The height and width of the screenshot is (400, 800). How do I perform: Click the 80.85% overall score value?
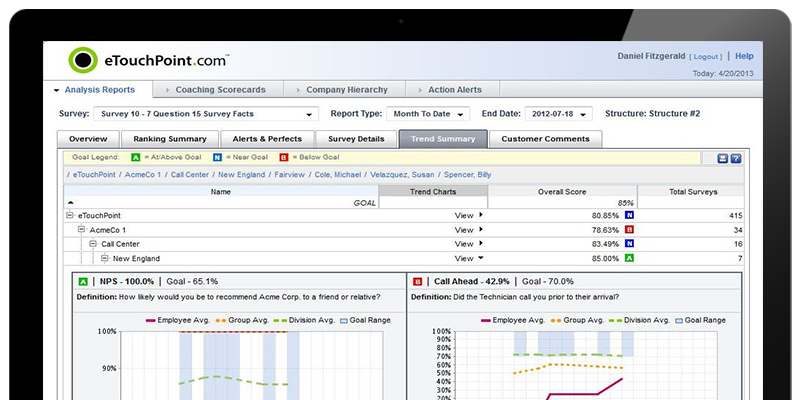(605, 215)
